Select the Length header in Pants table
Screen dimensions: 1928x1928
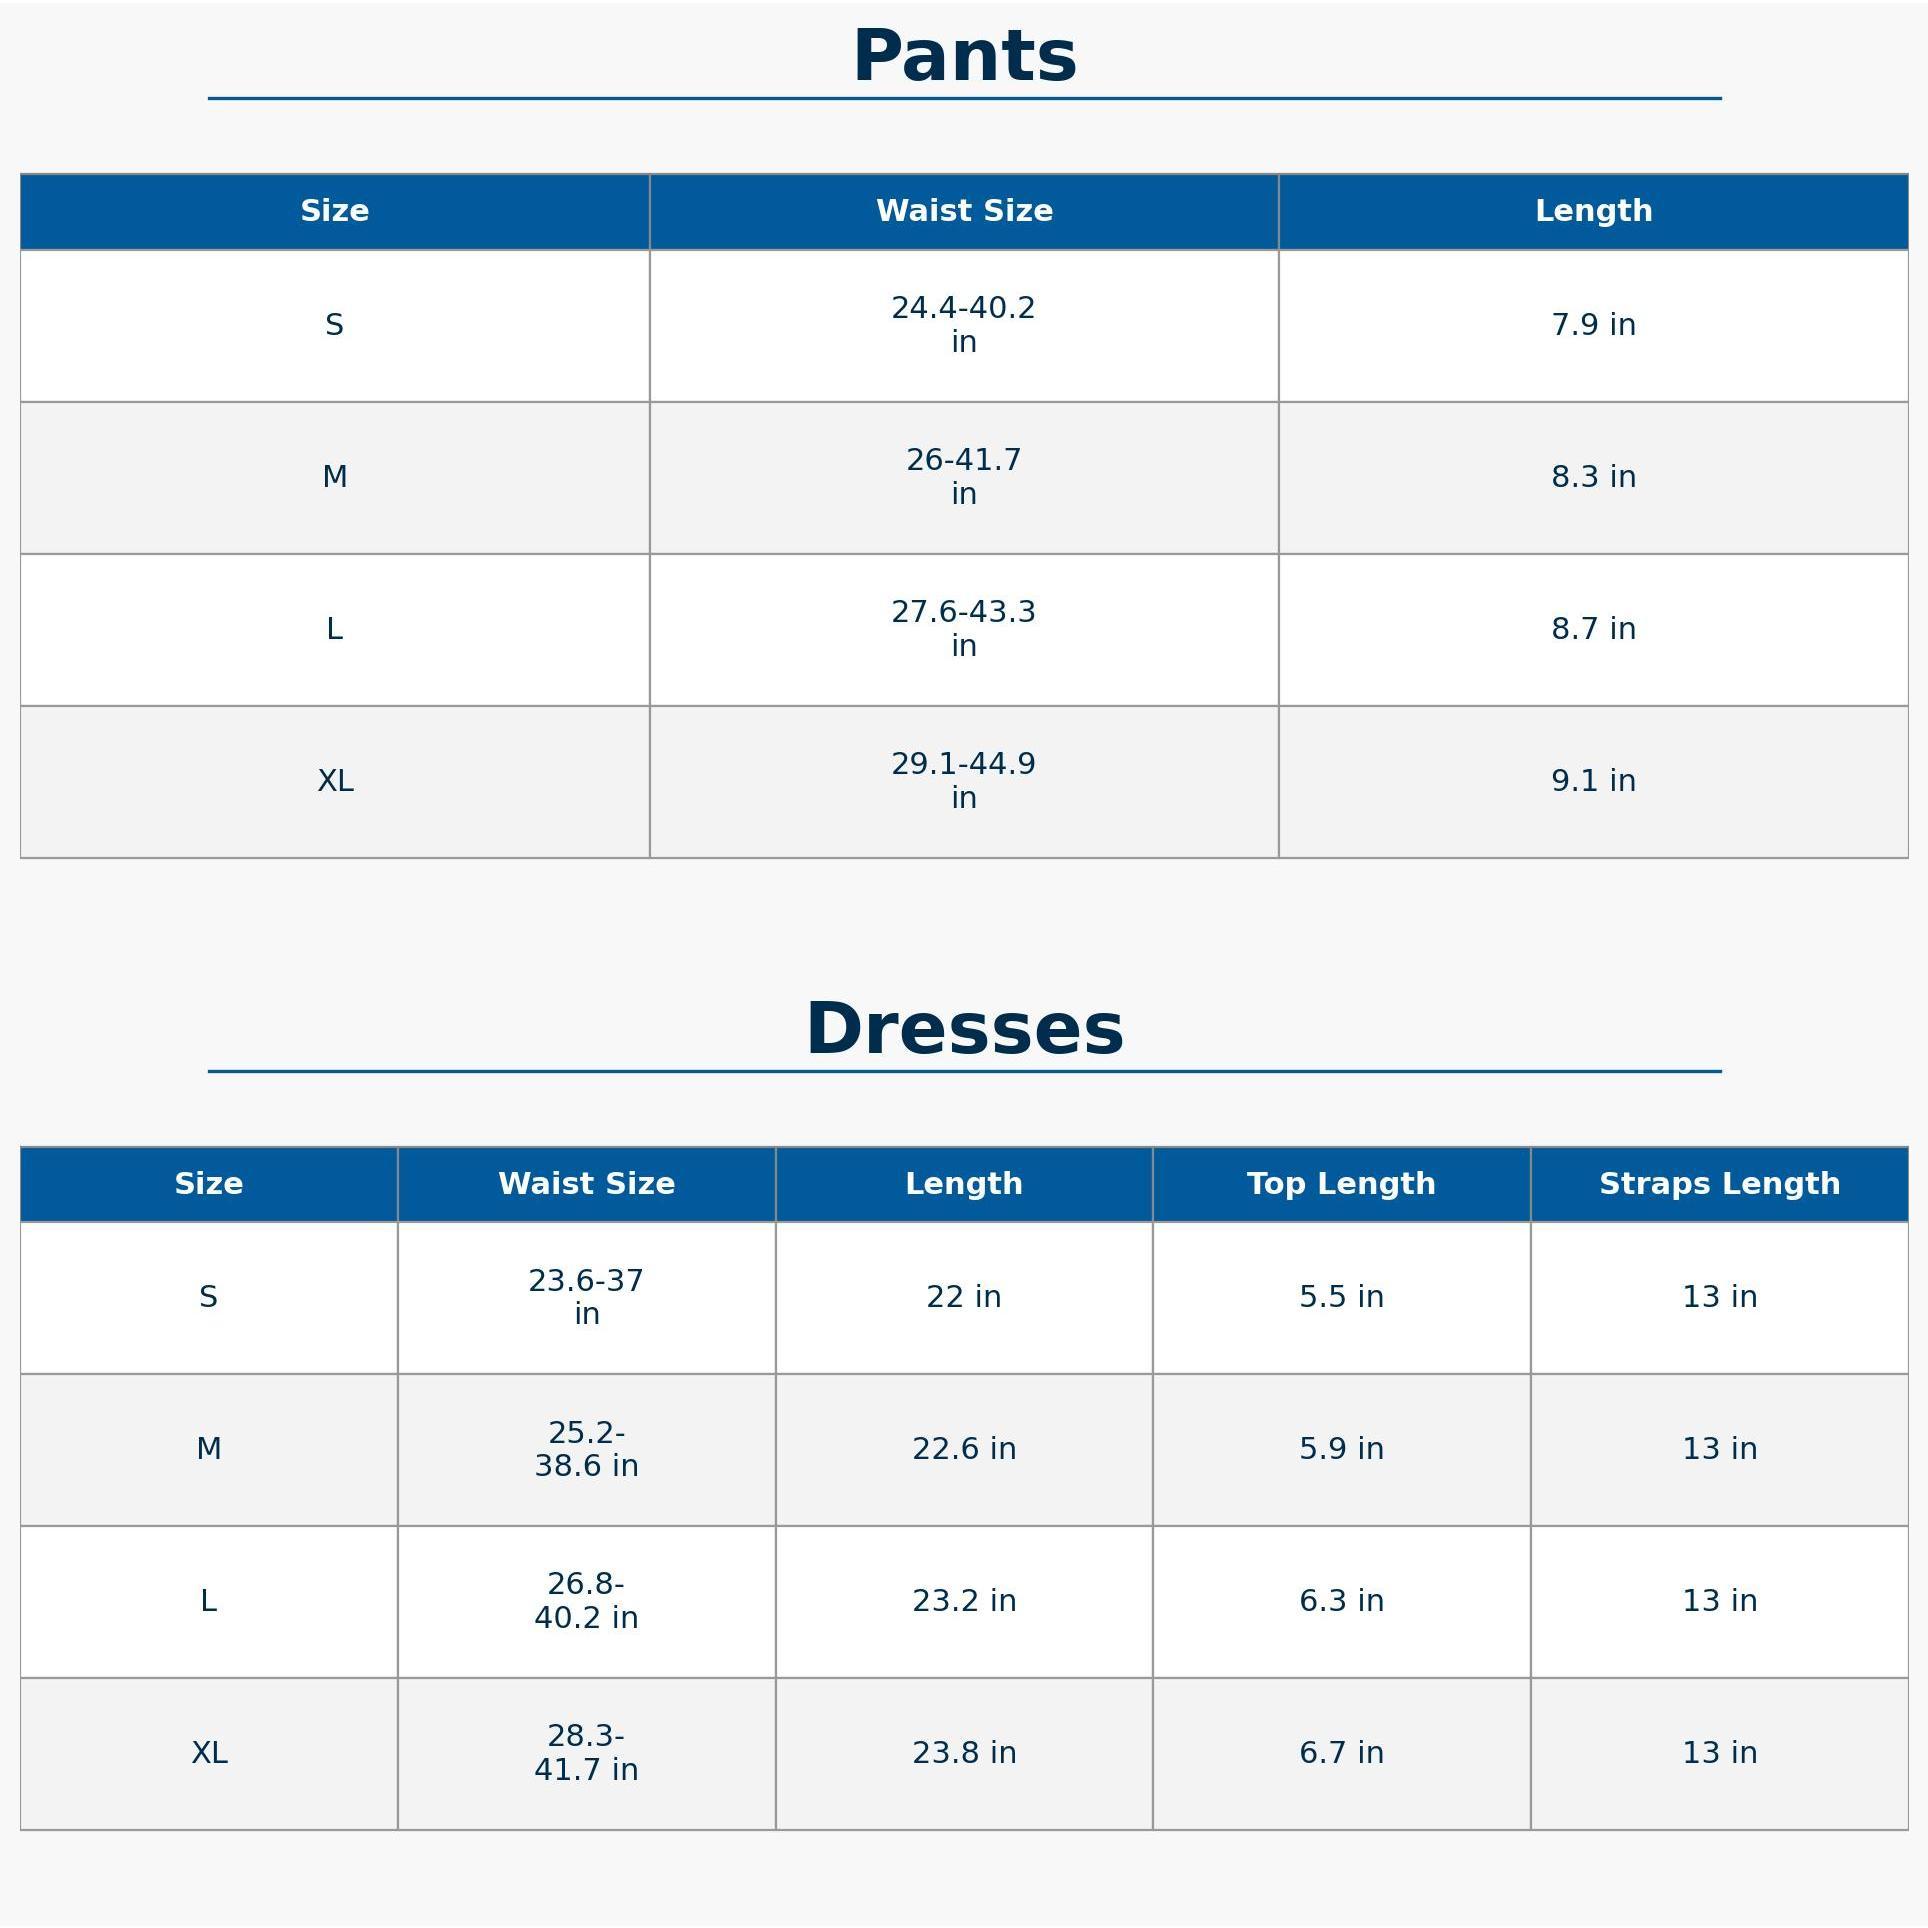tap(1593, 211)
